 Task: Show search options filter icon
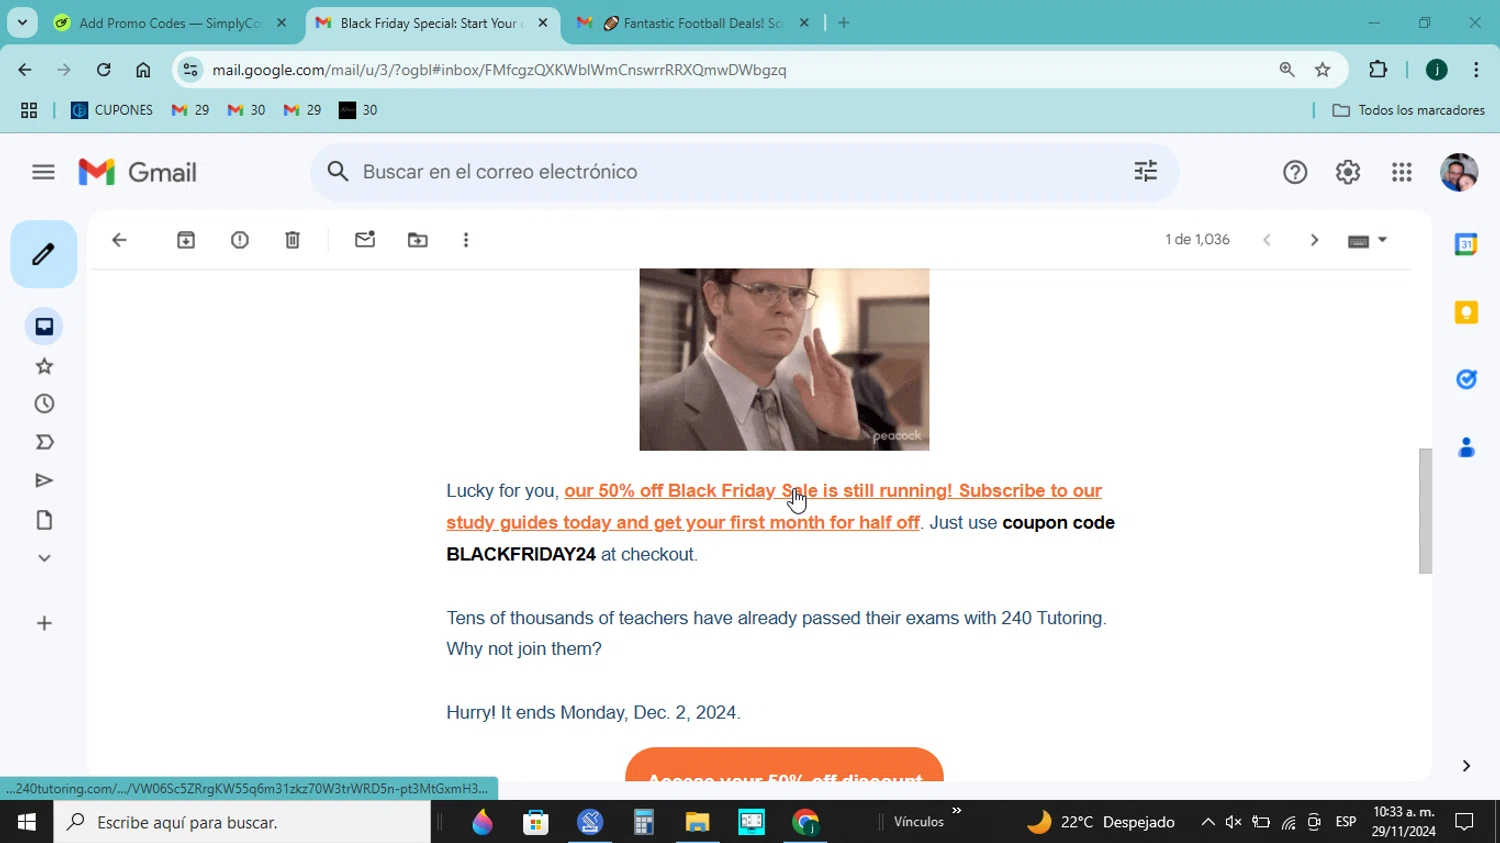click(1146, 172)
